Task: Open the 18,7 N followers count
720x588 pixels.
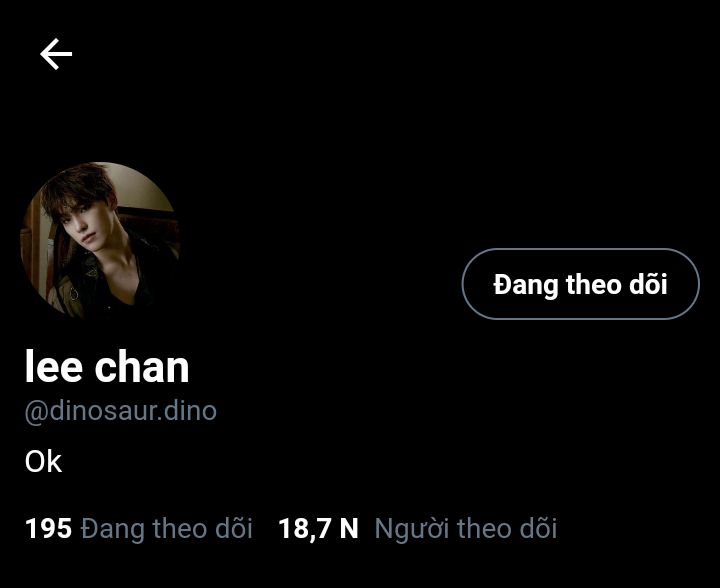Action: pyautogui.click(x=318, y=528)
